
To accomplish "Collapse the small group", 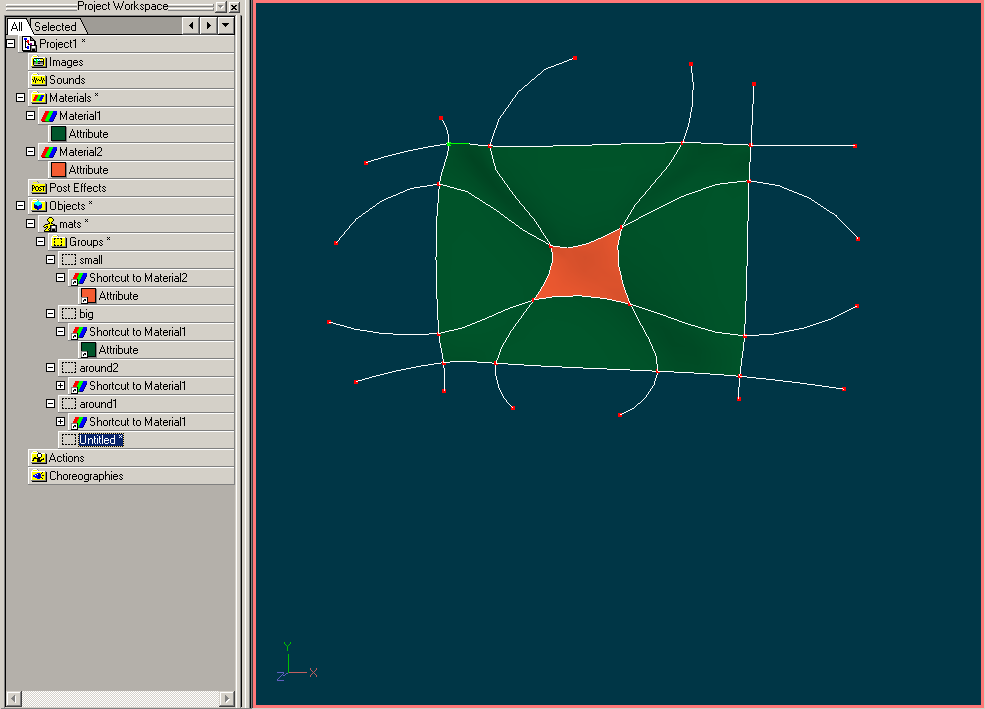I will coord(51,260).
